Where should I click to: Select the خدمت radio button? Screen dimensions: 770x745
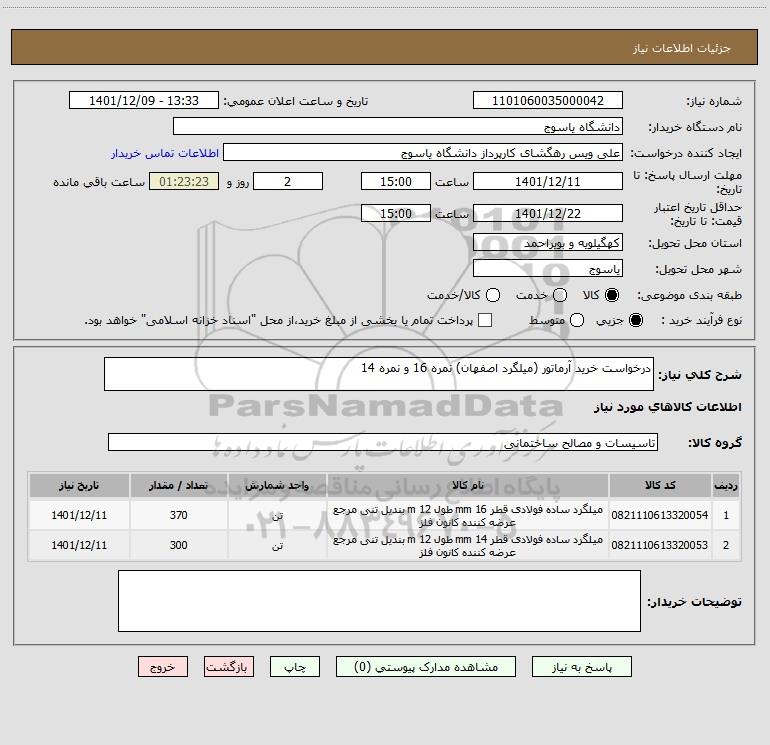(x=560, y=295)
